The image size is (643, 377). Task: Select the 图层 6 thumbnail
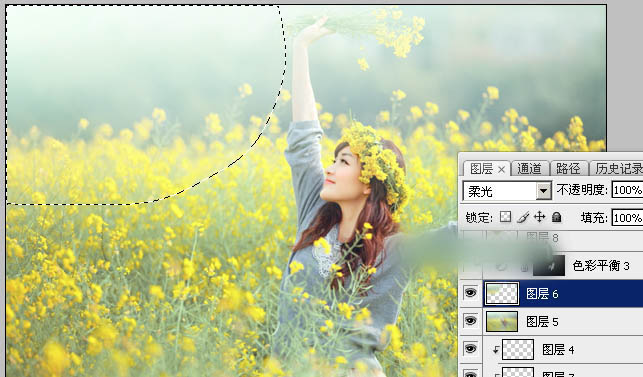pyautogui.click(x=502, y=294)
